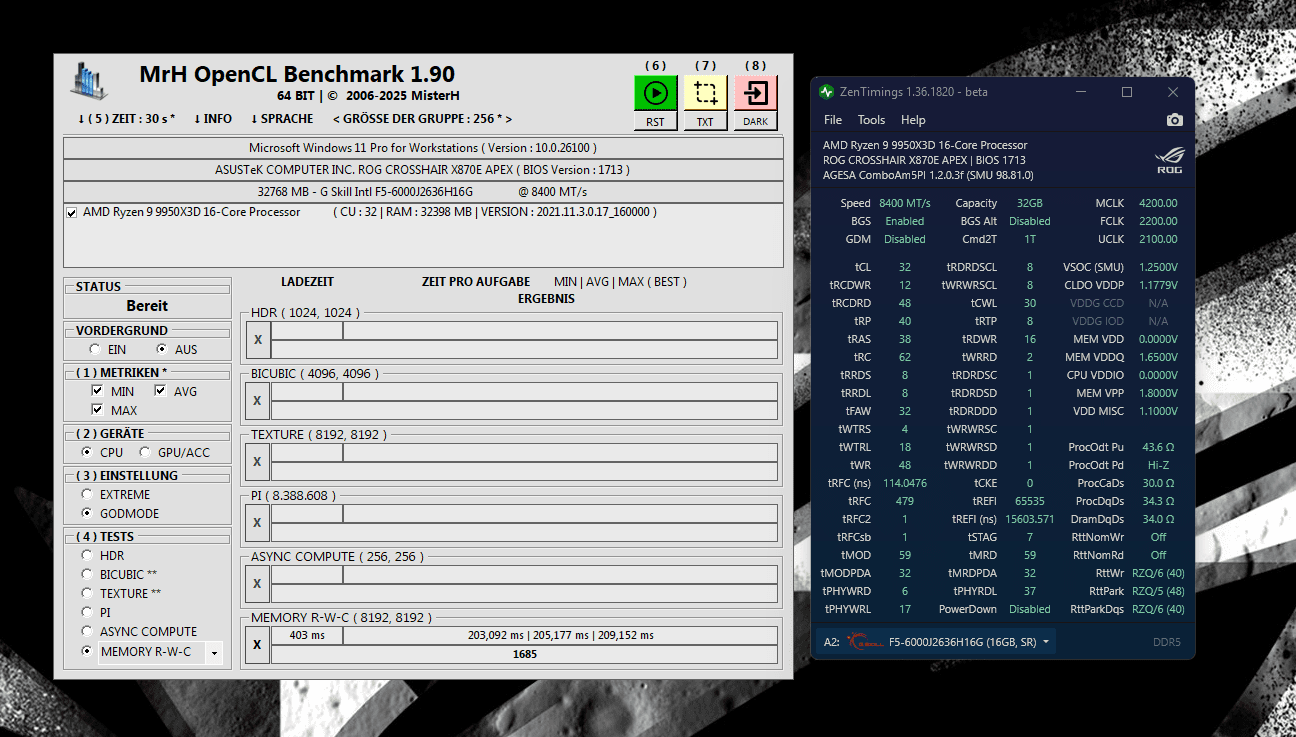1296x737 pixels.
Task: Open the ZEIT : 30 s setting
Action: (126, 119)
